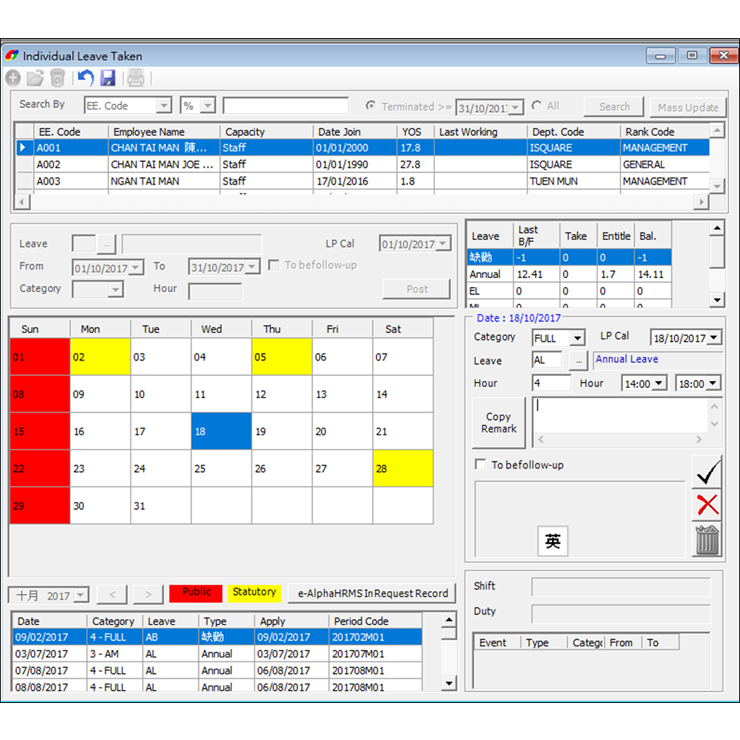
Task: Go to previous month with < button
Action: [112, 595]
